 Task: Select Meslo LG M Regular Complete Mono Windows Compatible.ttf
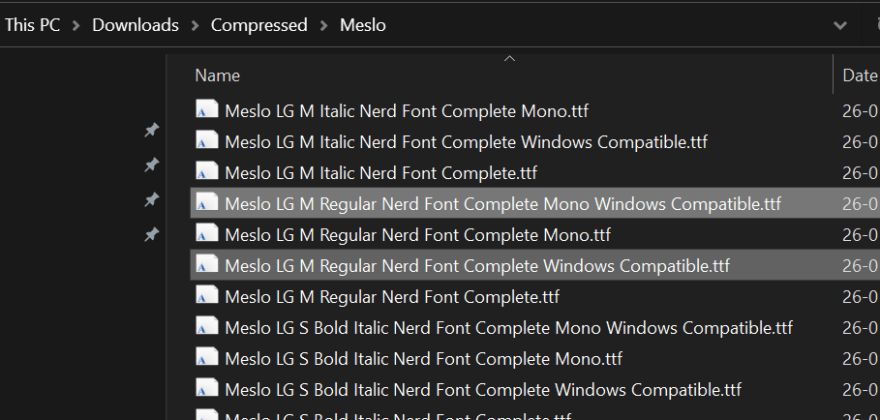(502, 203)
